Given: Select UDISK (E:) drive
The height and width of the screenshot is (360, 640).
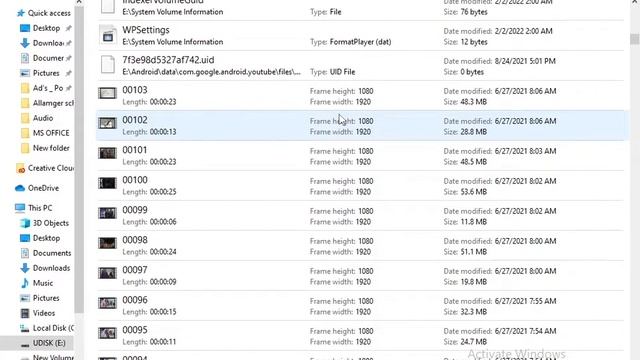Looking at the screenshot, I should click(49, 343).
